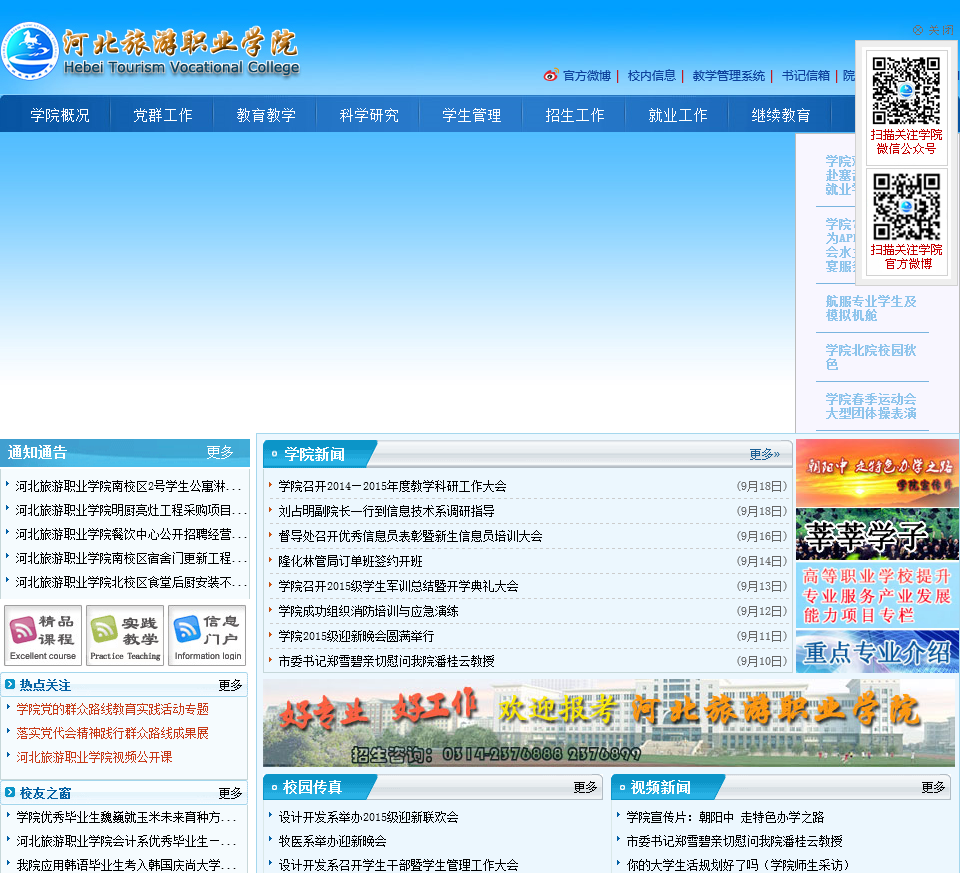This screenshot has width=960, height=873.
Task: Open 牧医系举办迎新晚会
Action: (x=332, y=841)
